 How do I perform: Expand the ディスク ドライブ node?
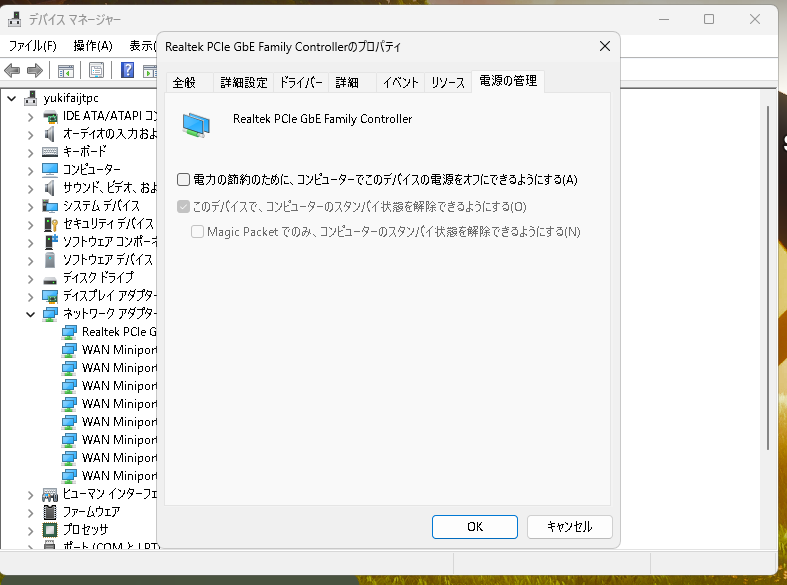(x=31, y=279)
